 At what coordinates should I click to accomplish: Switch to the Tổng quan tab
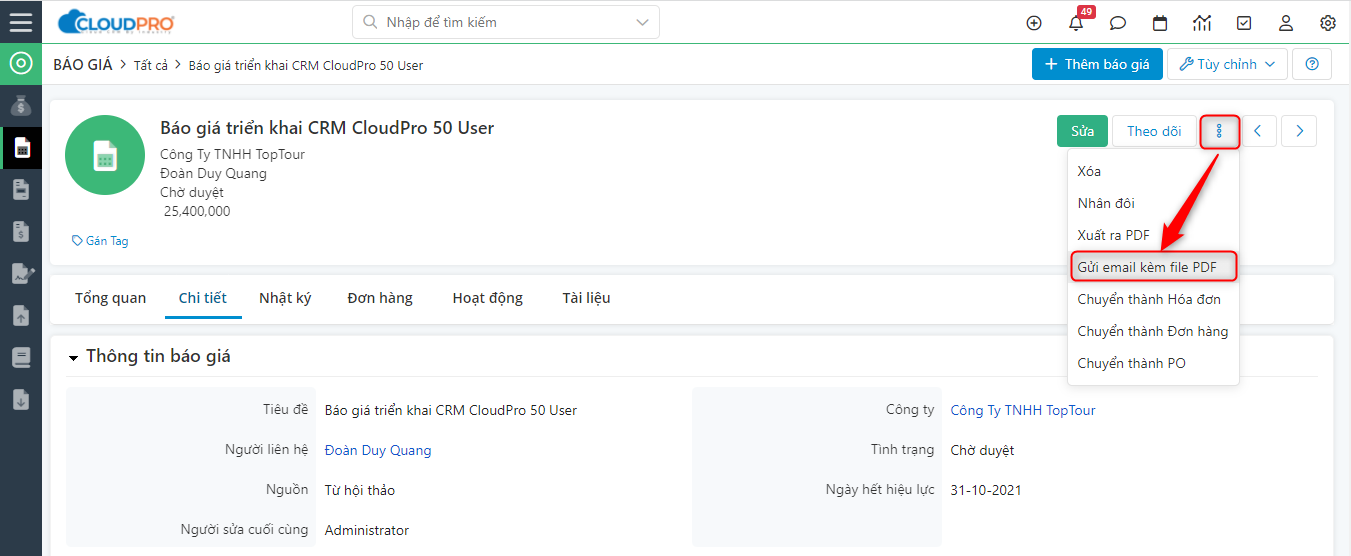[110, 298]
